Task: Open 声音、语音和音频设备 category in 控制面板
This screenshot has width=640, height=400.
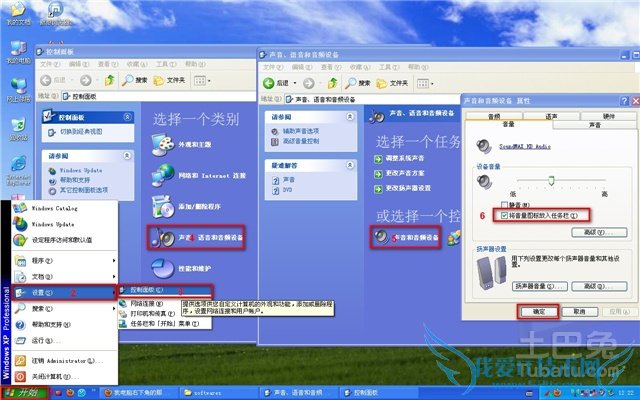Action: coord(196,238)
